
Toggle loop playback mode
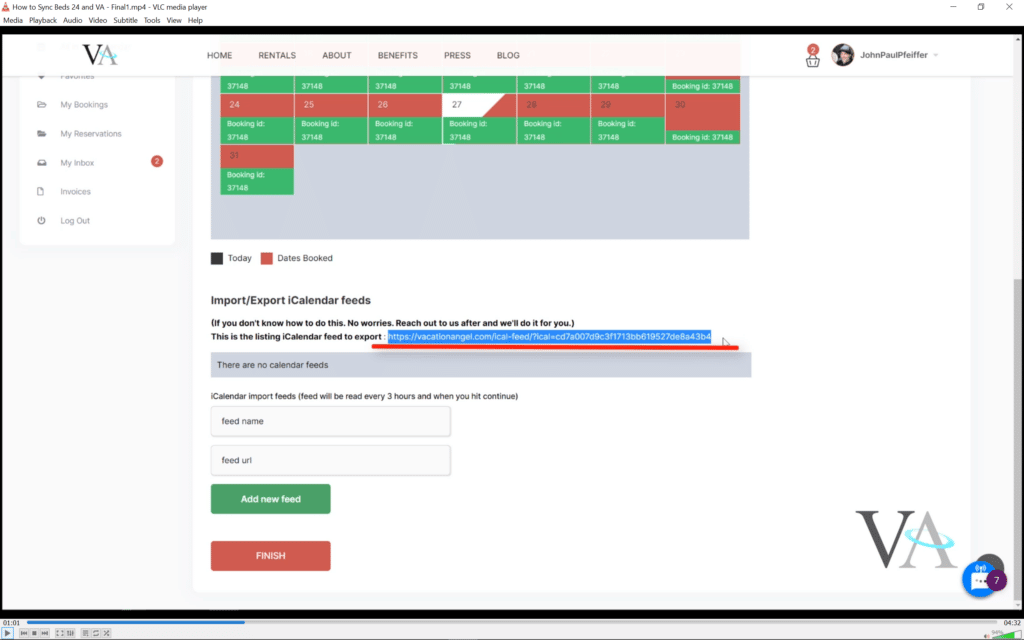coord(95,633)
